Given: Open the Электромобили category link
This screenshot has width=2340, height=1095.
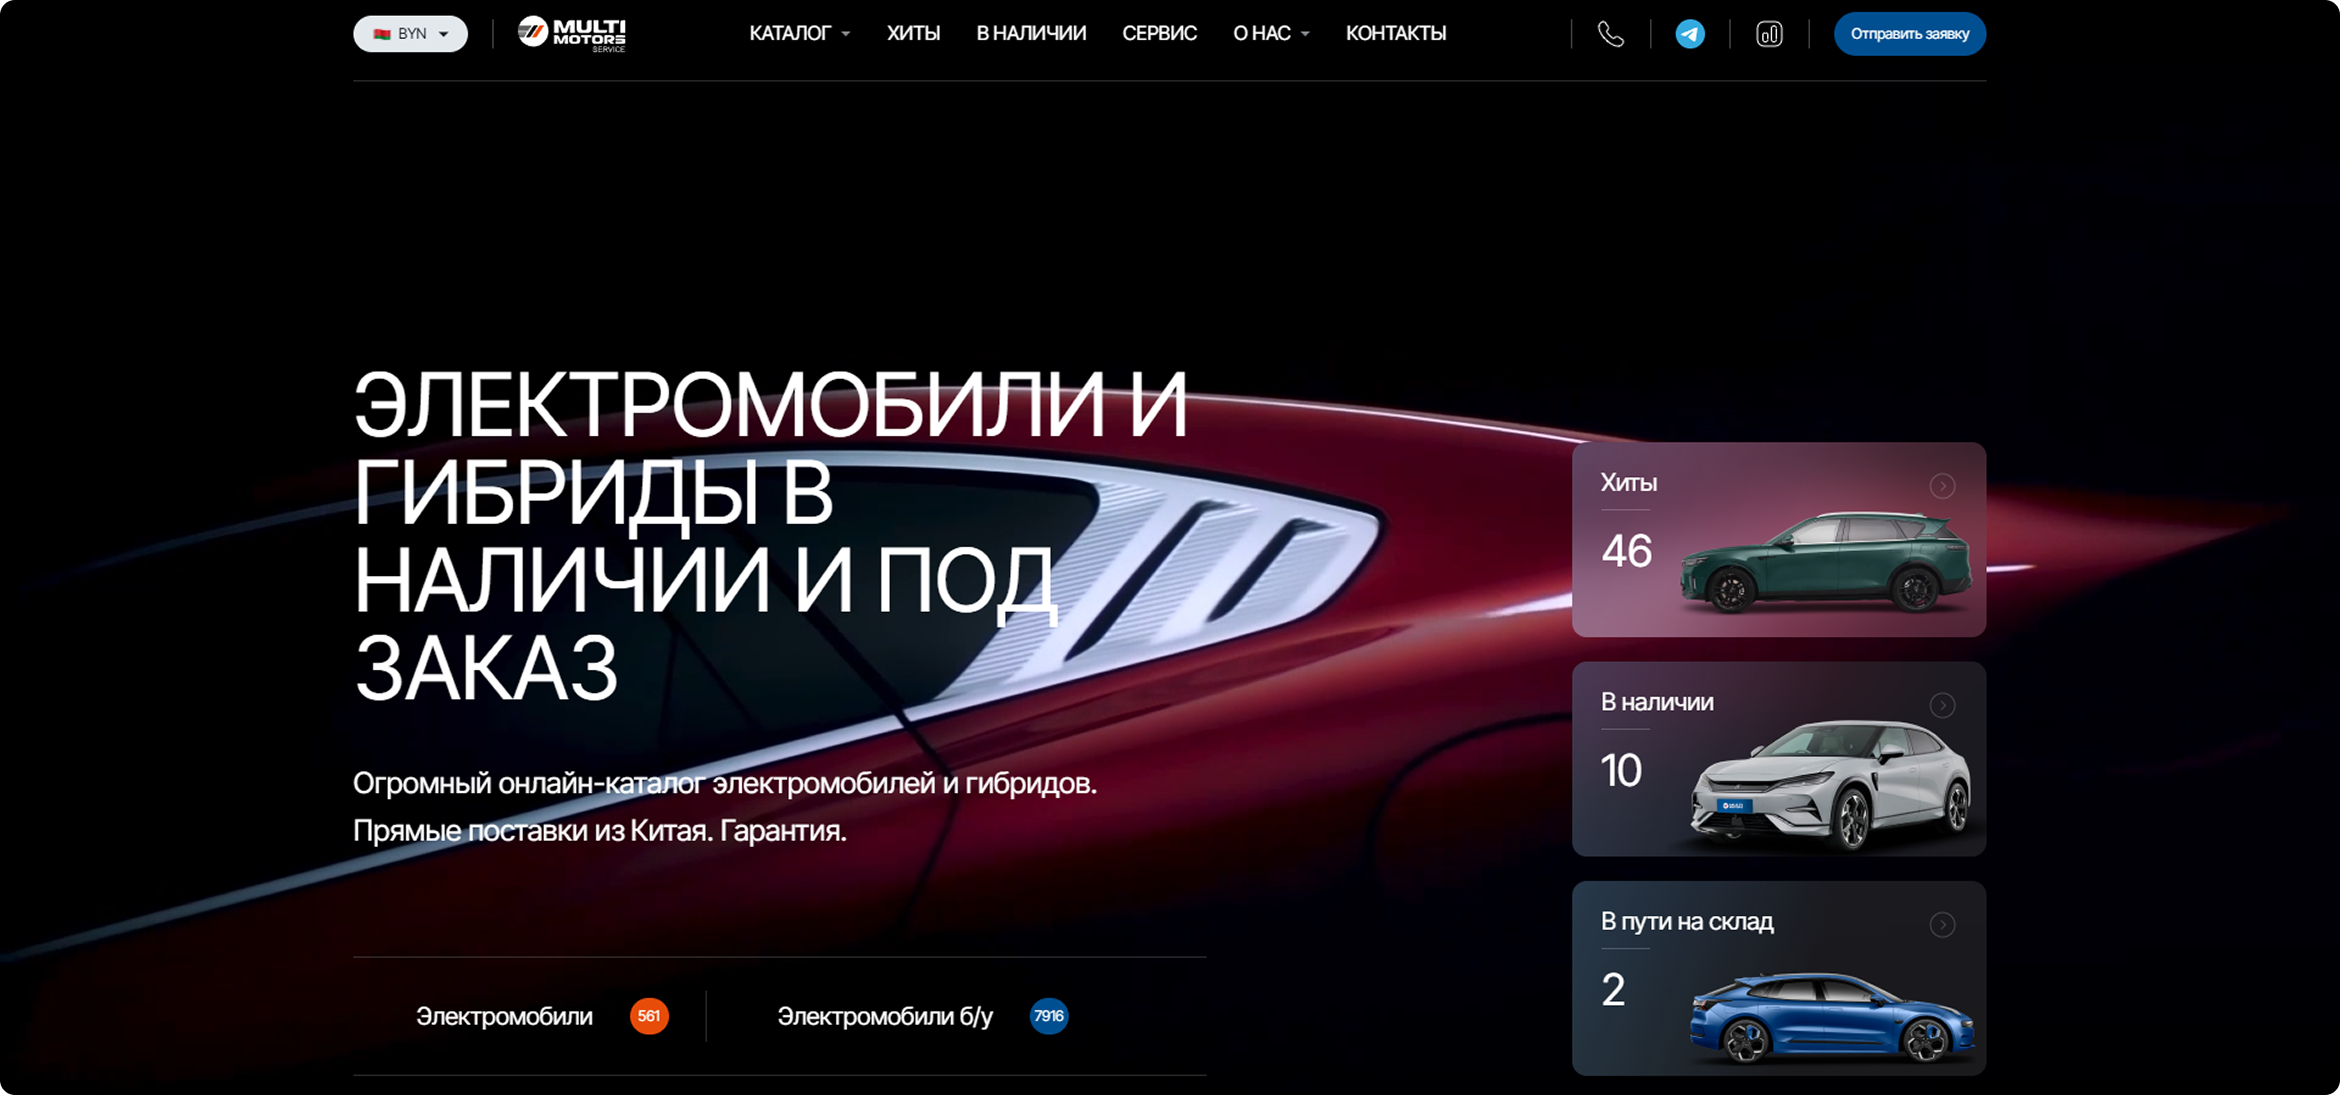Looking at the screenshot, I should coord(504,1016).
